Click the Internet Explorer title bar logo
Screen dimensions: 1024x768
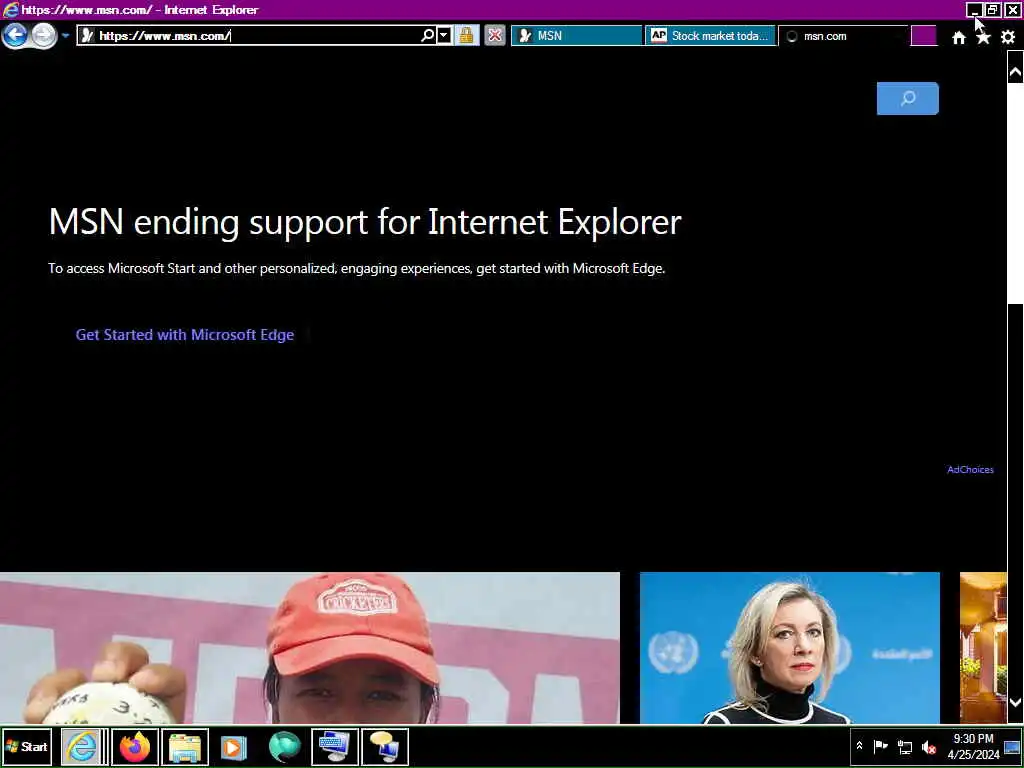point(10,10)
